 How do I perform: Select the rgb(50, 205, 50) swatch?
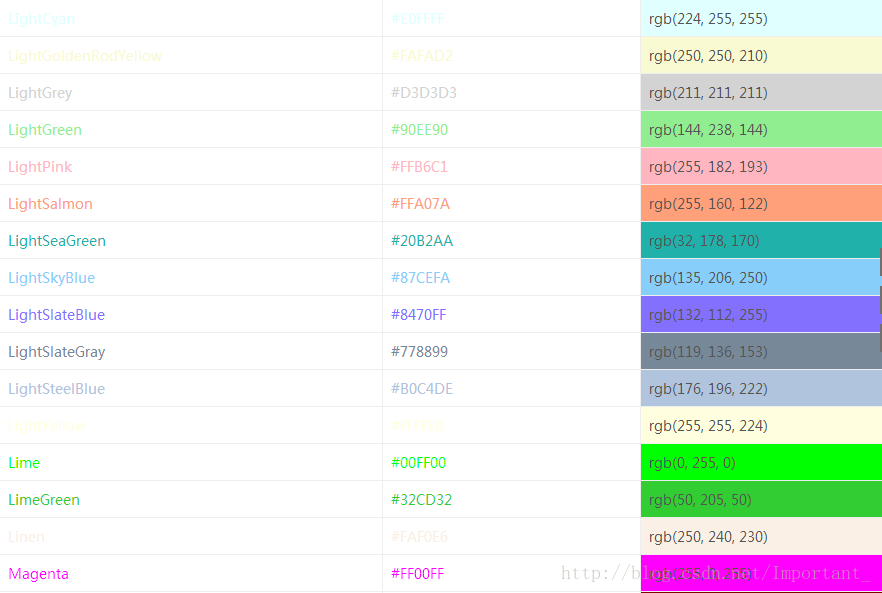pos(762,500)
